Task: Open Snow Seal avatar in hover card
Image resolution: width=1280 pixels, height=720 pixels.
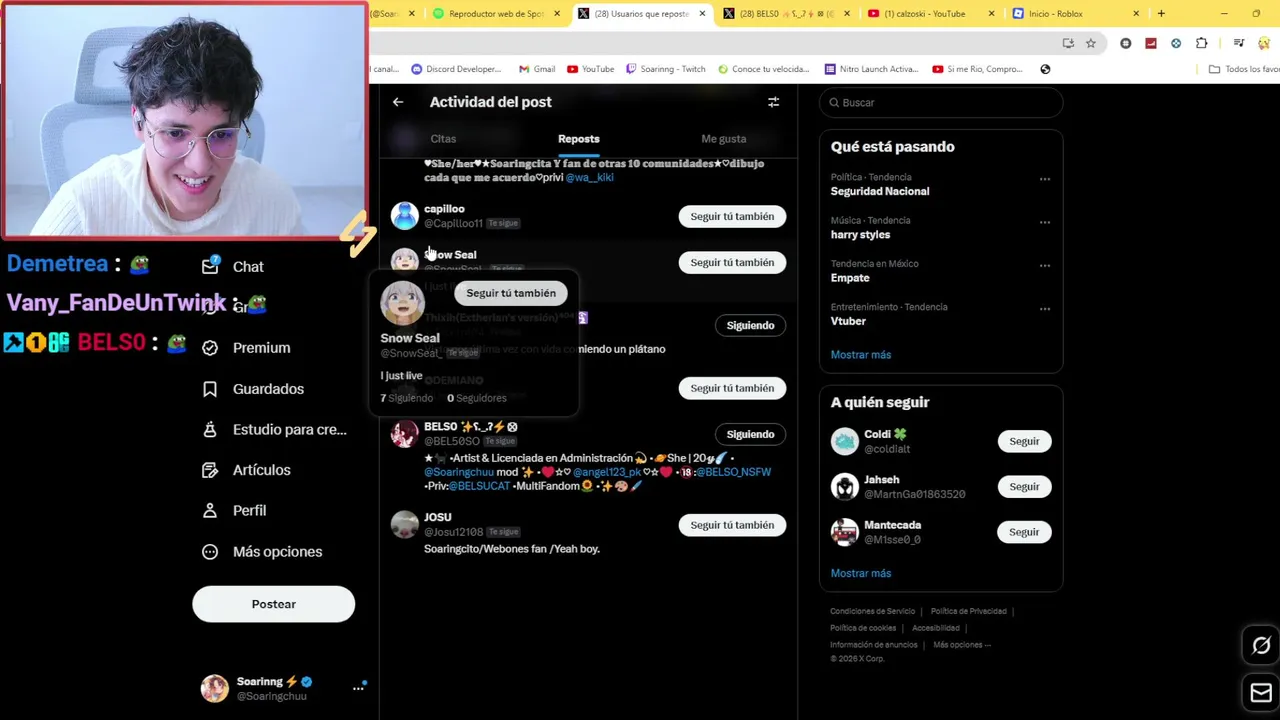Action: coord(402,303)
